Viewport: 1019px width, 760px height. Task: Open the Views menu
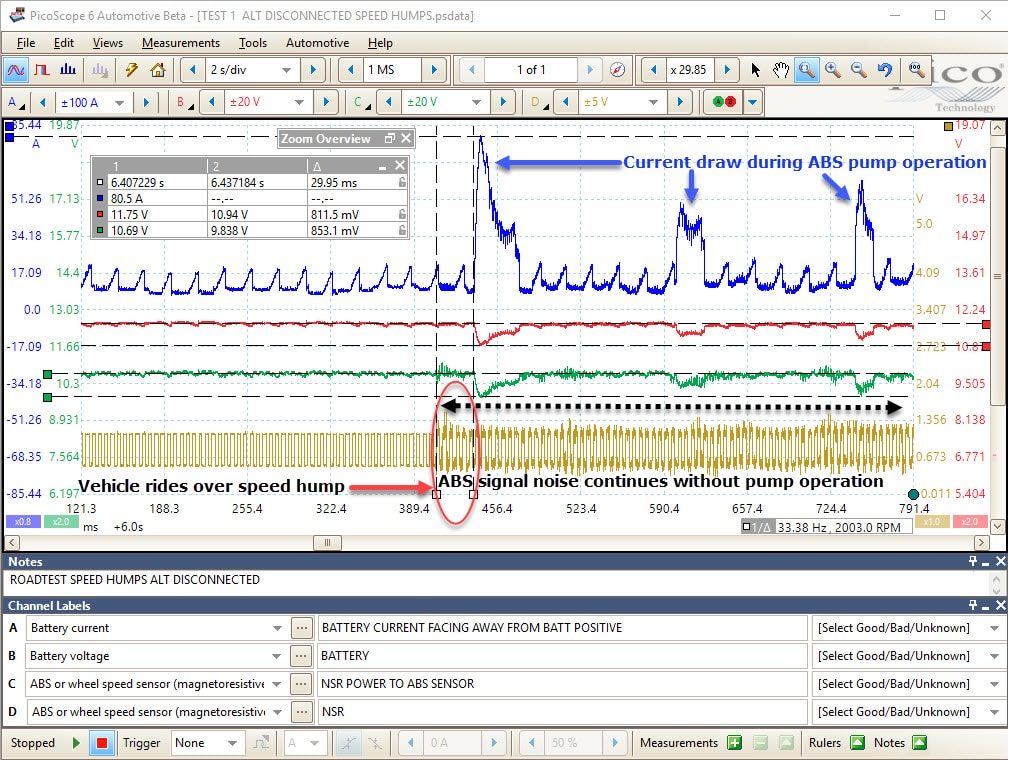(x=108, y=43)
